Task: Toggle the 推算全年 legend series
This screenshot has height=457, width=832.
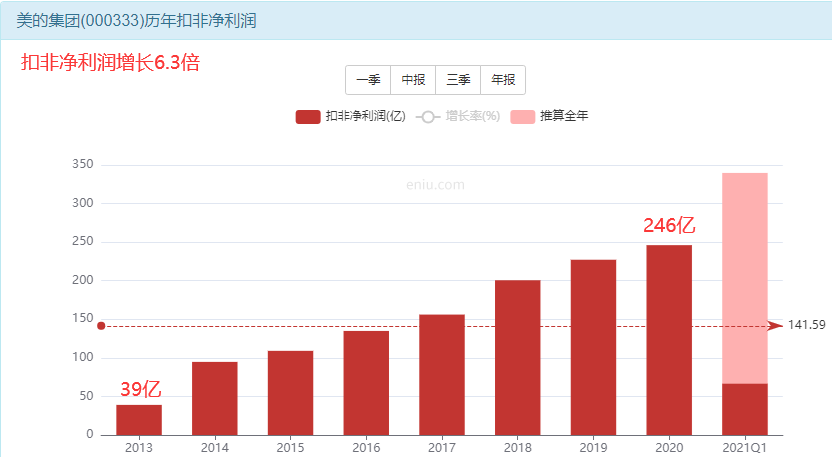Action: point(549,116)
